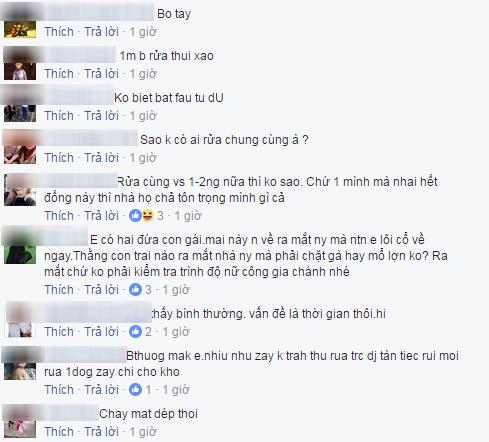Open avatar of 'Bo tay' commenter
The height and width of the screenshot is (442, 489).
20,21
